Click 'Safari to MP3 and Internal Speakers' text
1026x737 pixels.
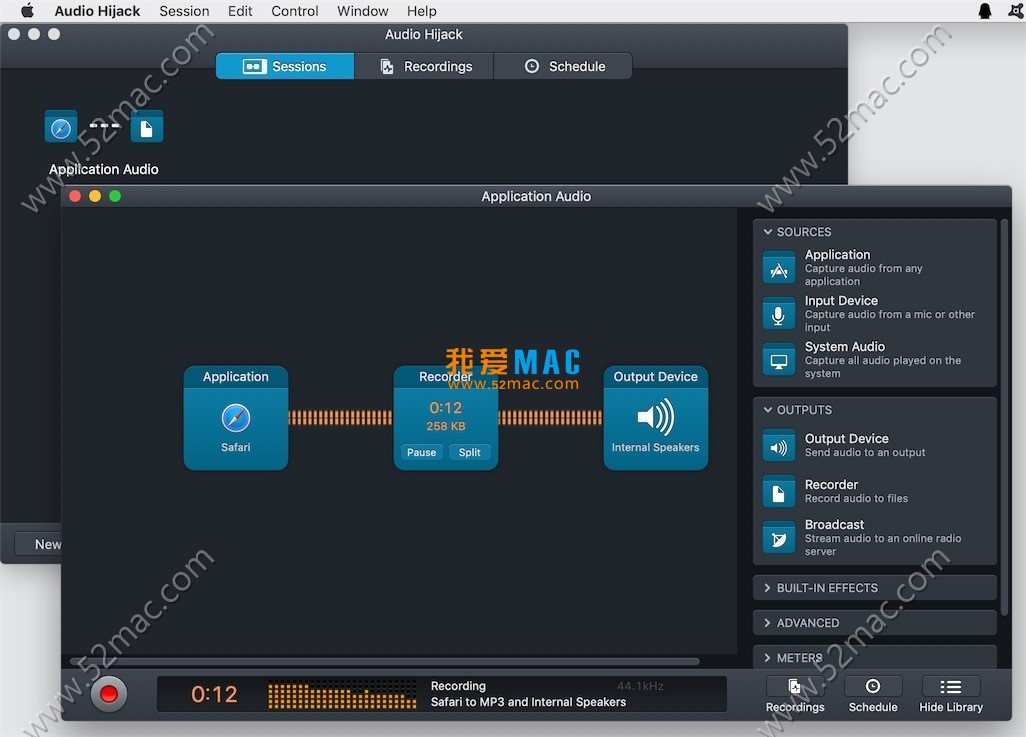(528, 702)
